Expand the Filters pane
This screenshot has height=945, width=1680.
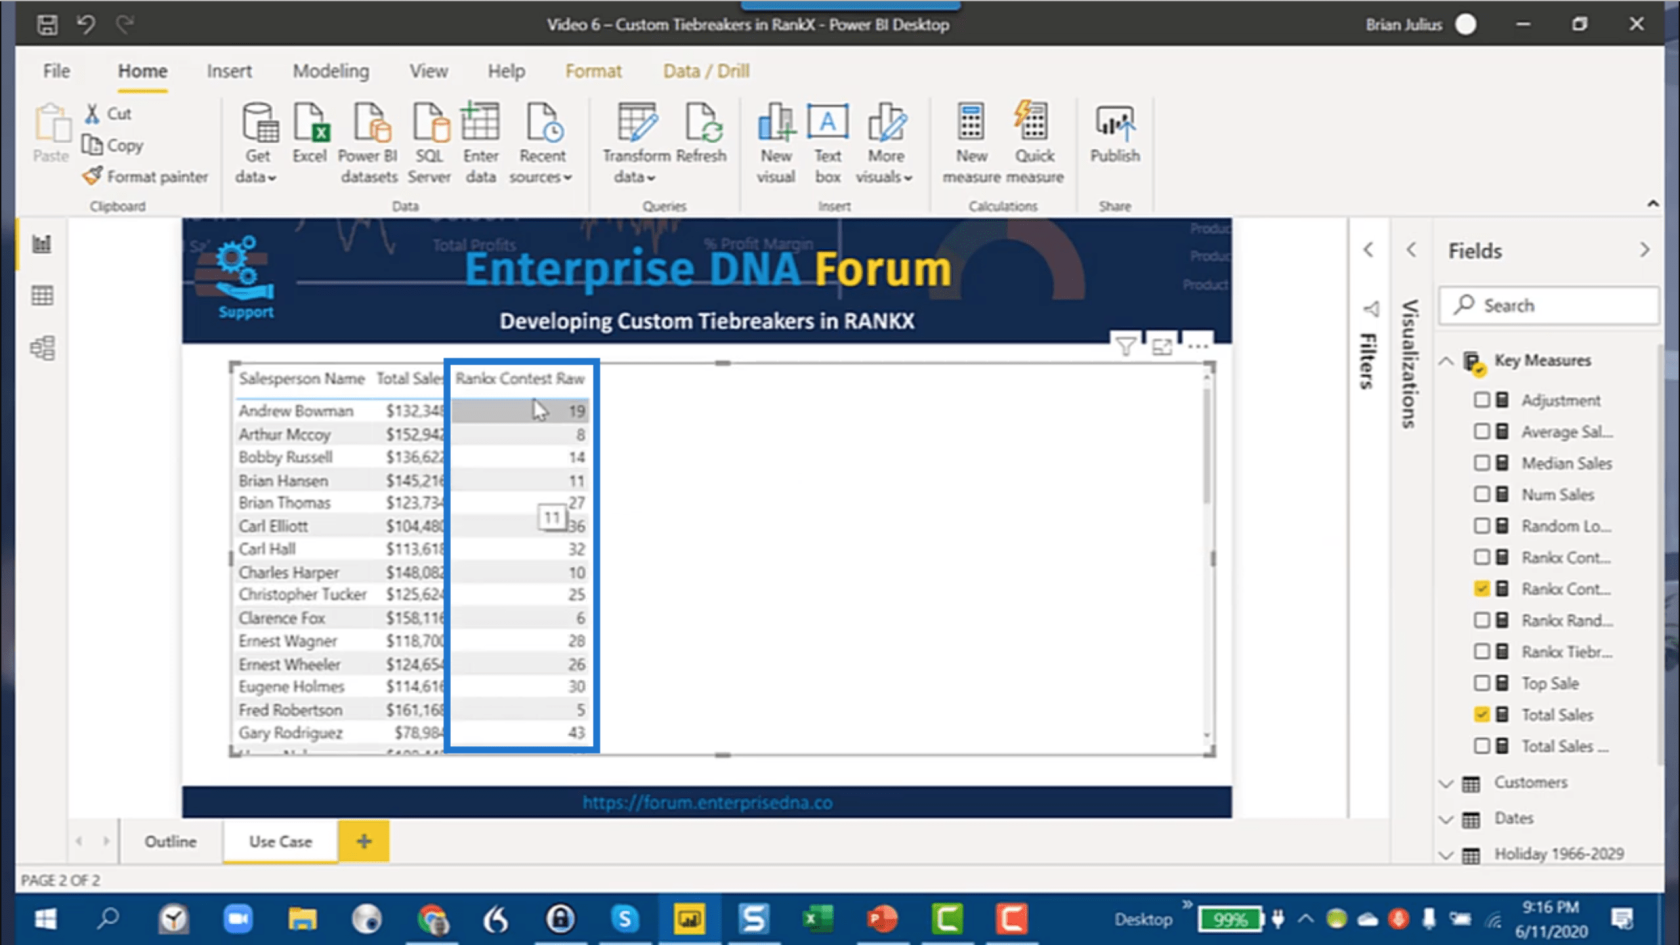1369,250
